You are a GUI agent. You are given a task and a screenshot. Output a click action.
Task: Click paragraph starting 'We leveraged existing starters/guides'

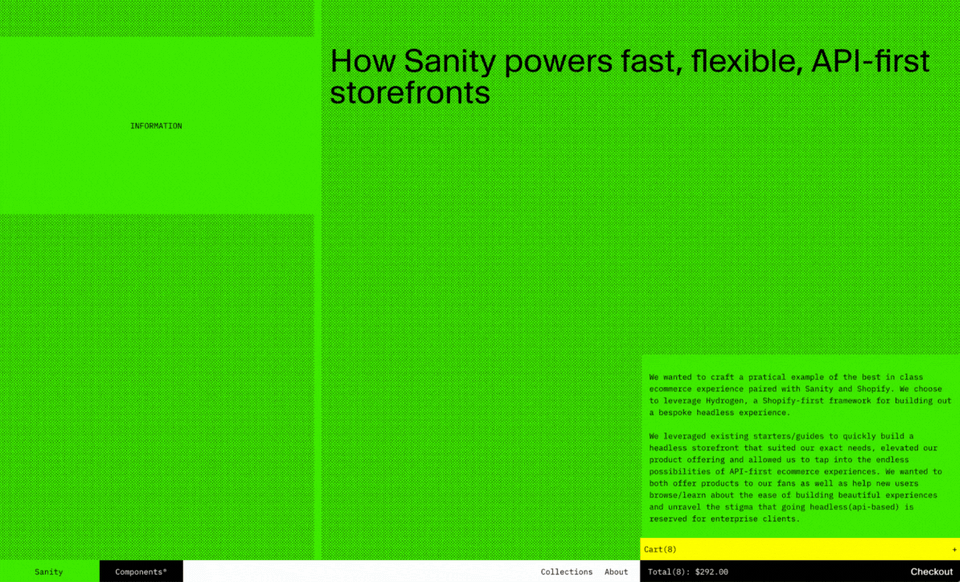[796, 477]
